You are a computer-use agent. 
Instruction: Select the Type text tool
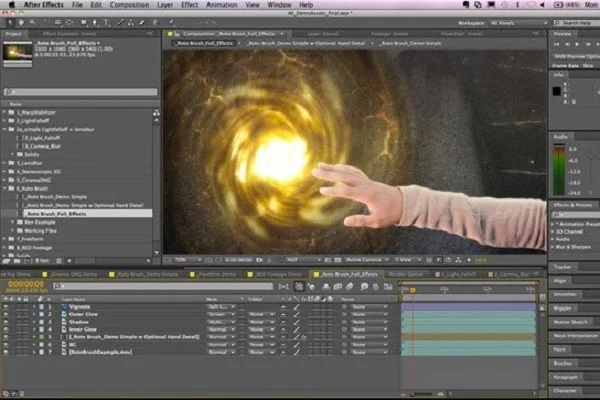point(106,23)
